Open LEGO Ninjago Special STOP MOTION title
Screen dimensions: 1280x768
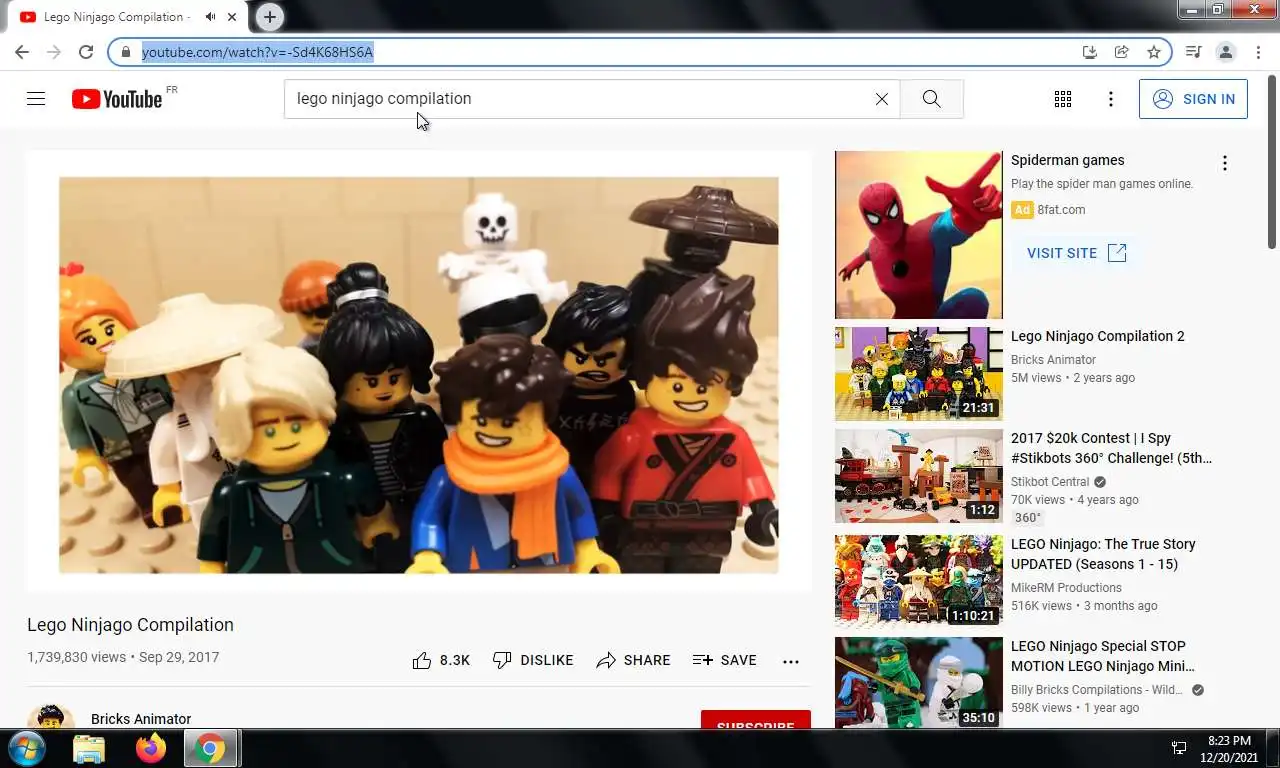(1103, 656)
